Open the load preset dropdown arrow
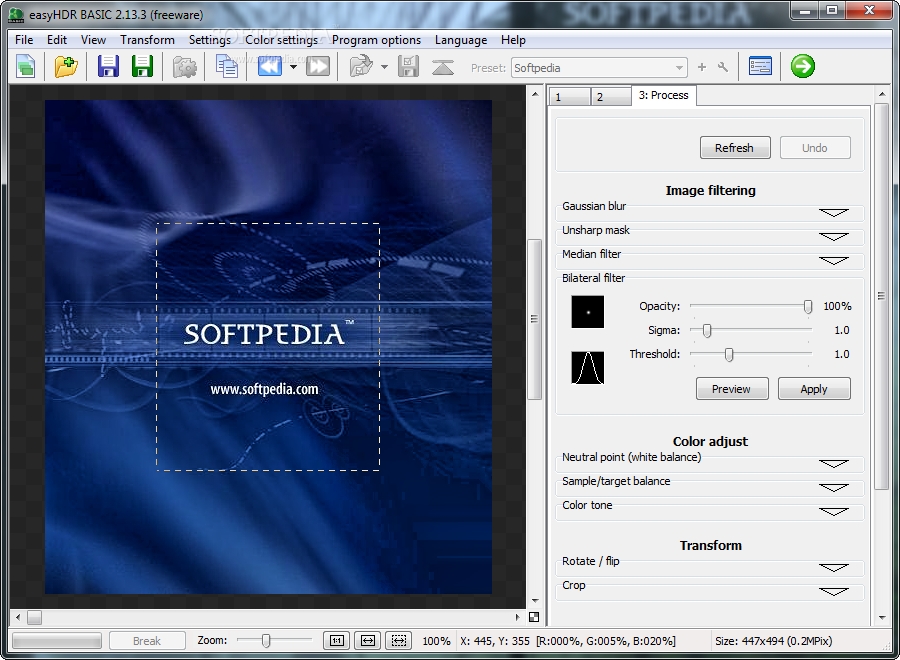This screenshot has height=660, width=900. pos(384,67)
